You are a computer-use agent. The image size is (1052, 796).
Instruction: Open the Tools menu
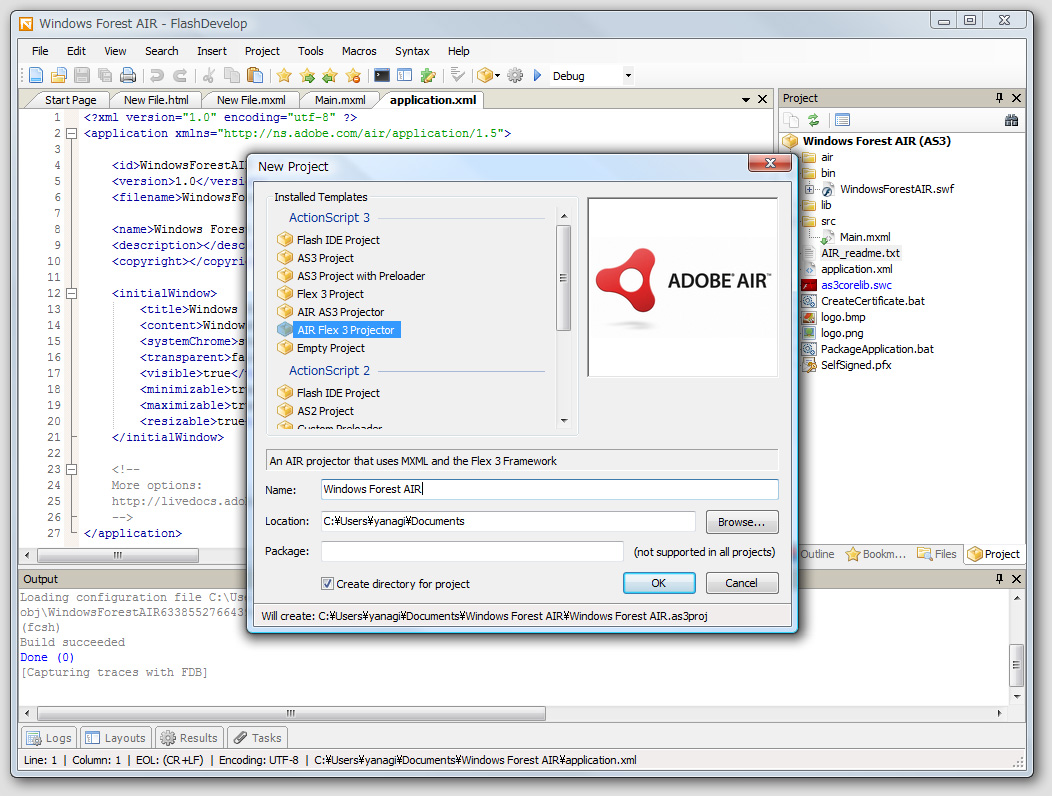[x=311, y=51]
